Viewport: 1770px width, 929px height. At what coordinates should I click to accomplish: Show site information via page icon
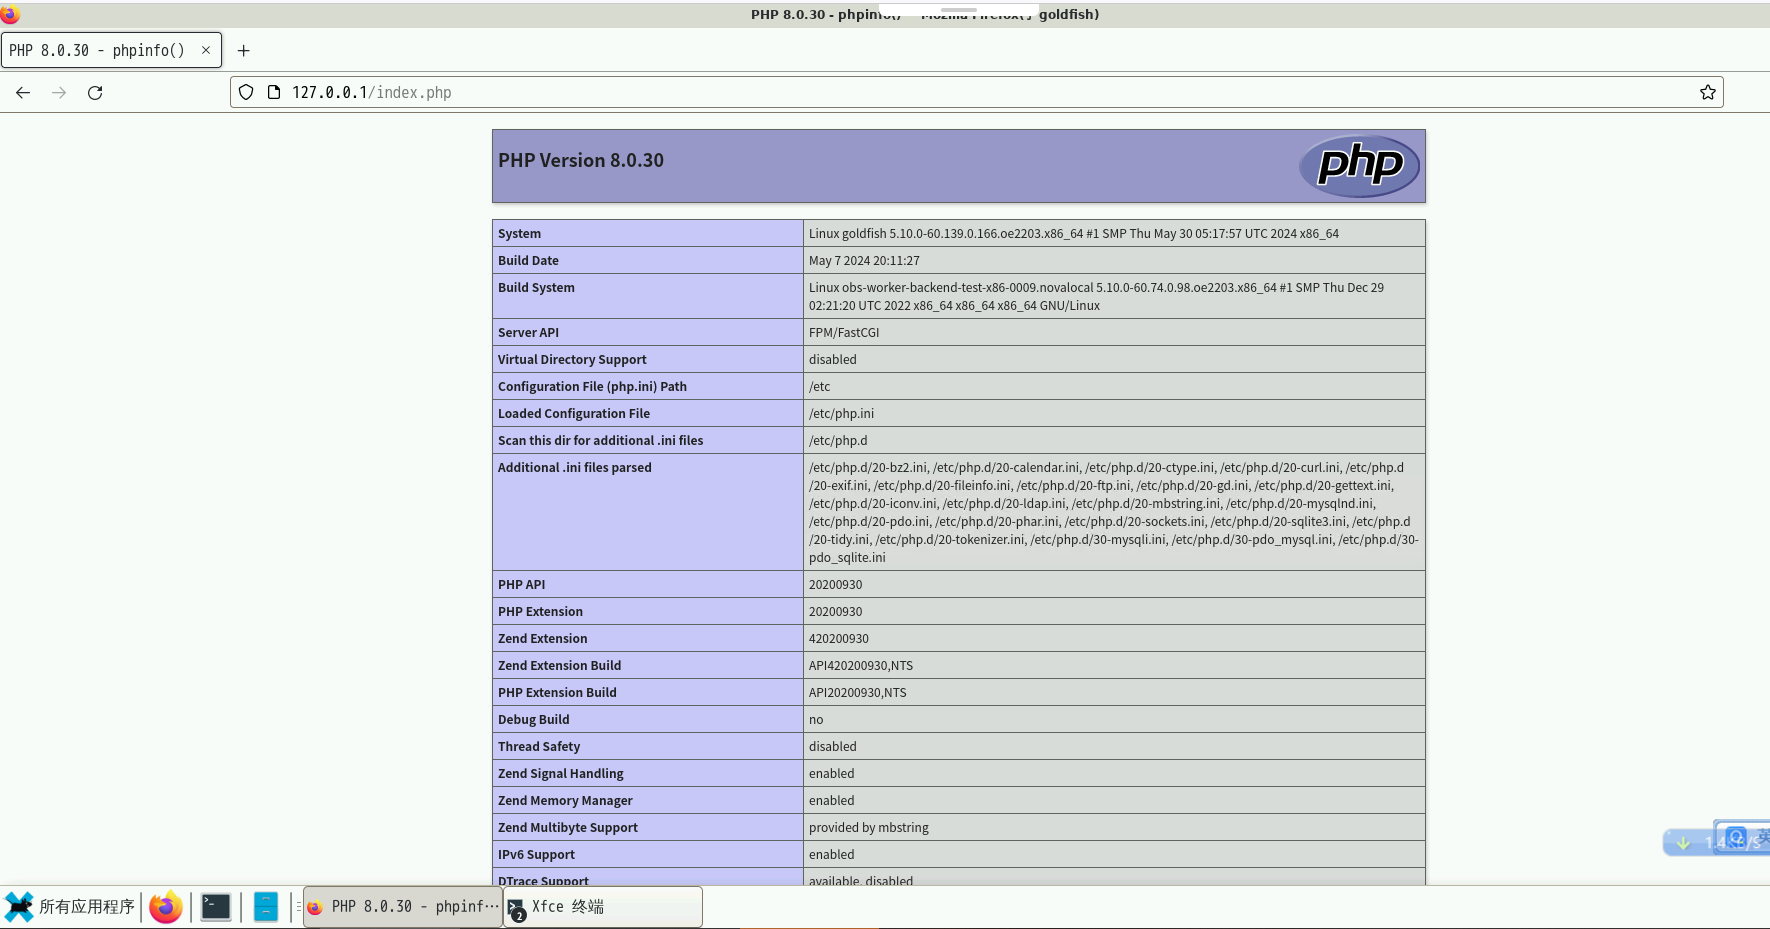coord(274,93)
